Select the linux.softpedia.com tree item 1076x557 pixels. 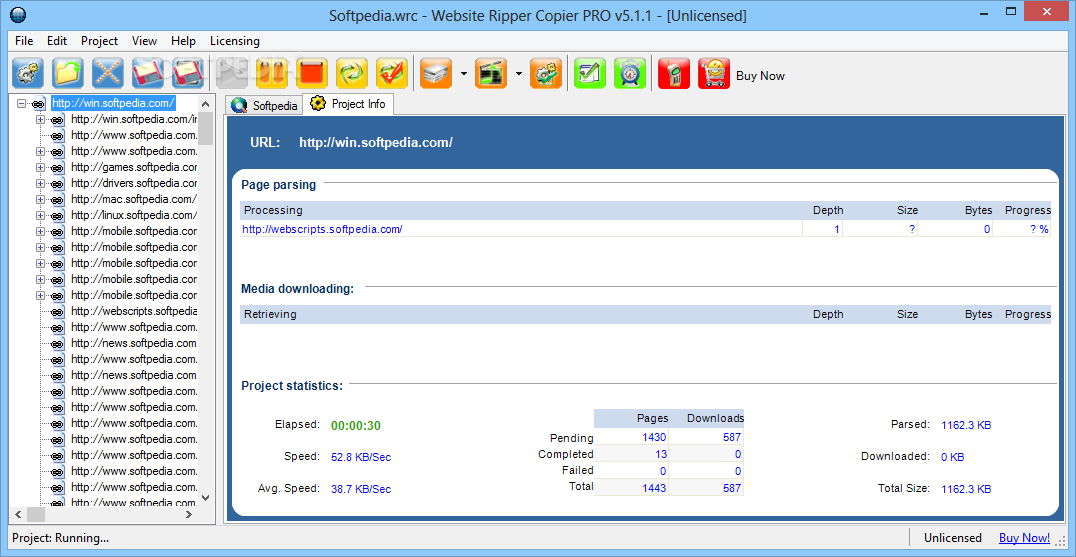click(134, 215)
